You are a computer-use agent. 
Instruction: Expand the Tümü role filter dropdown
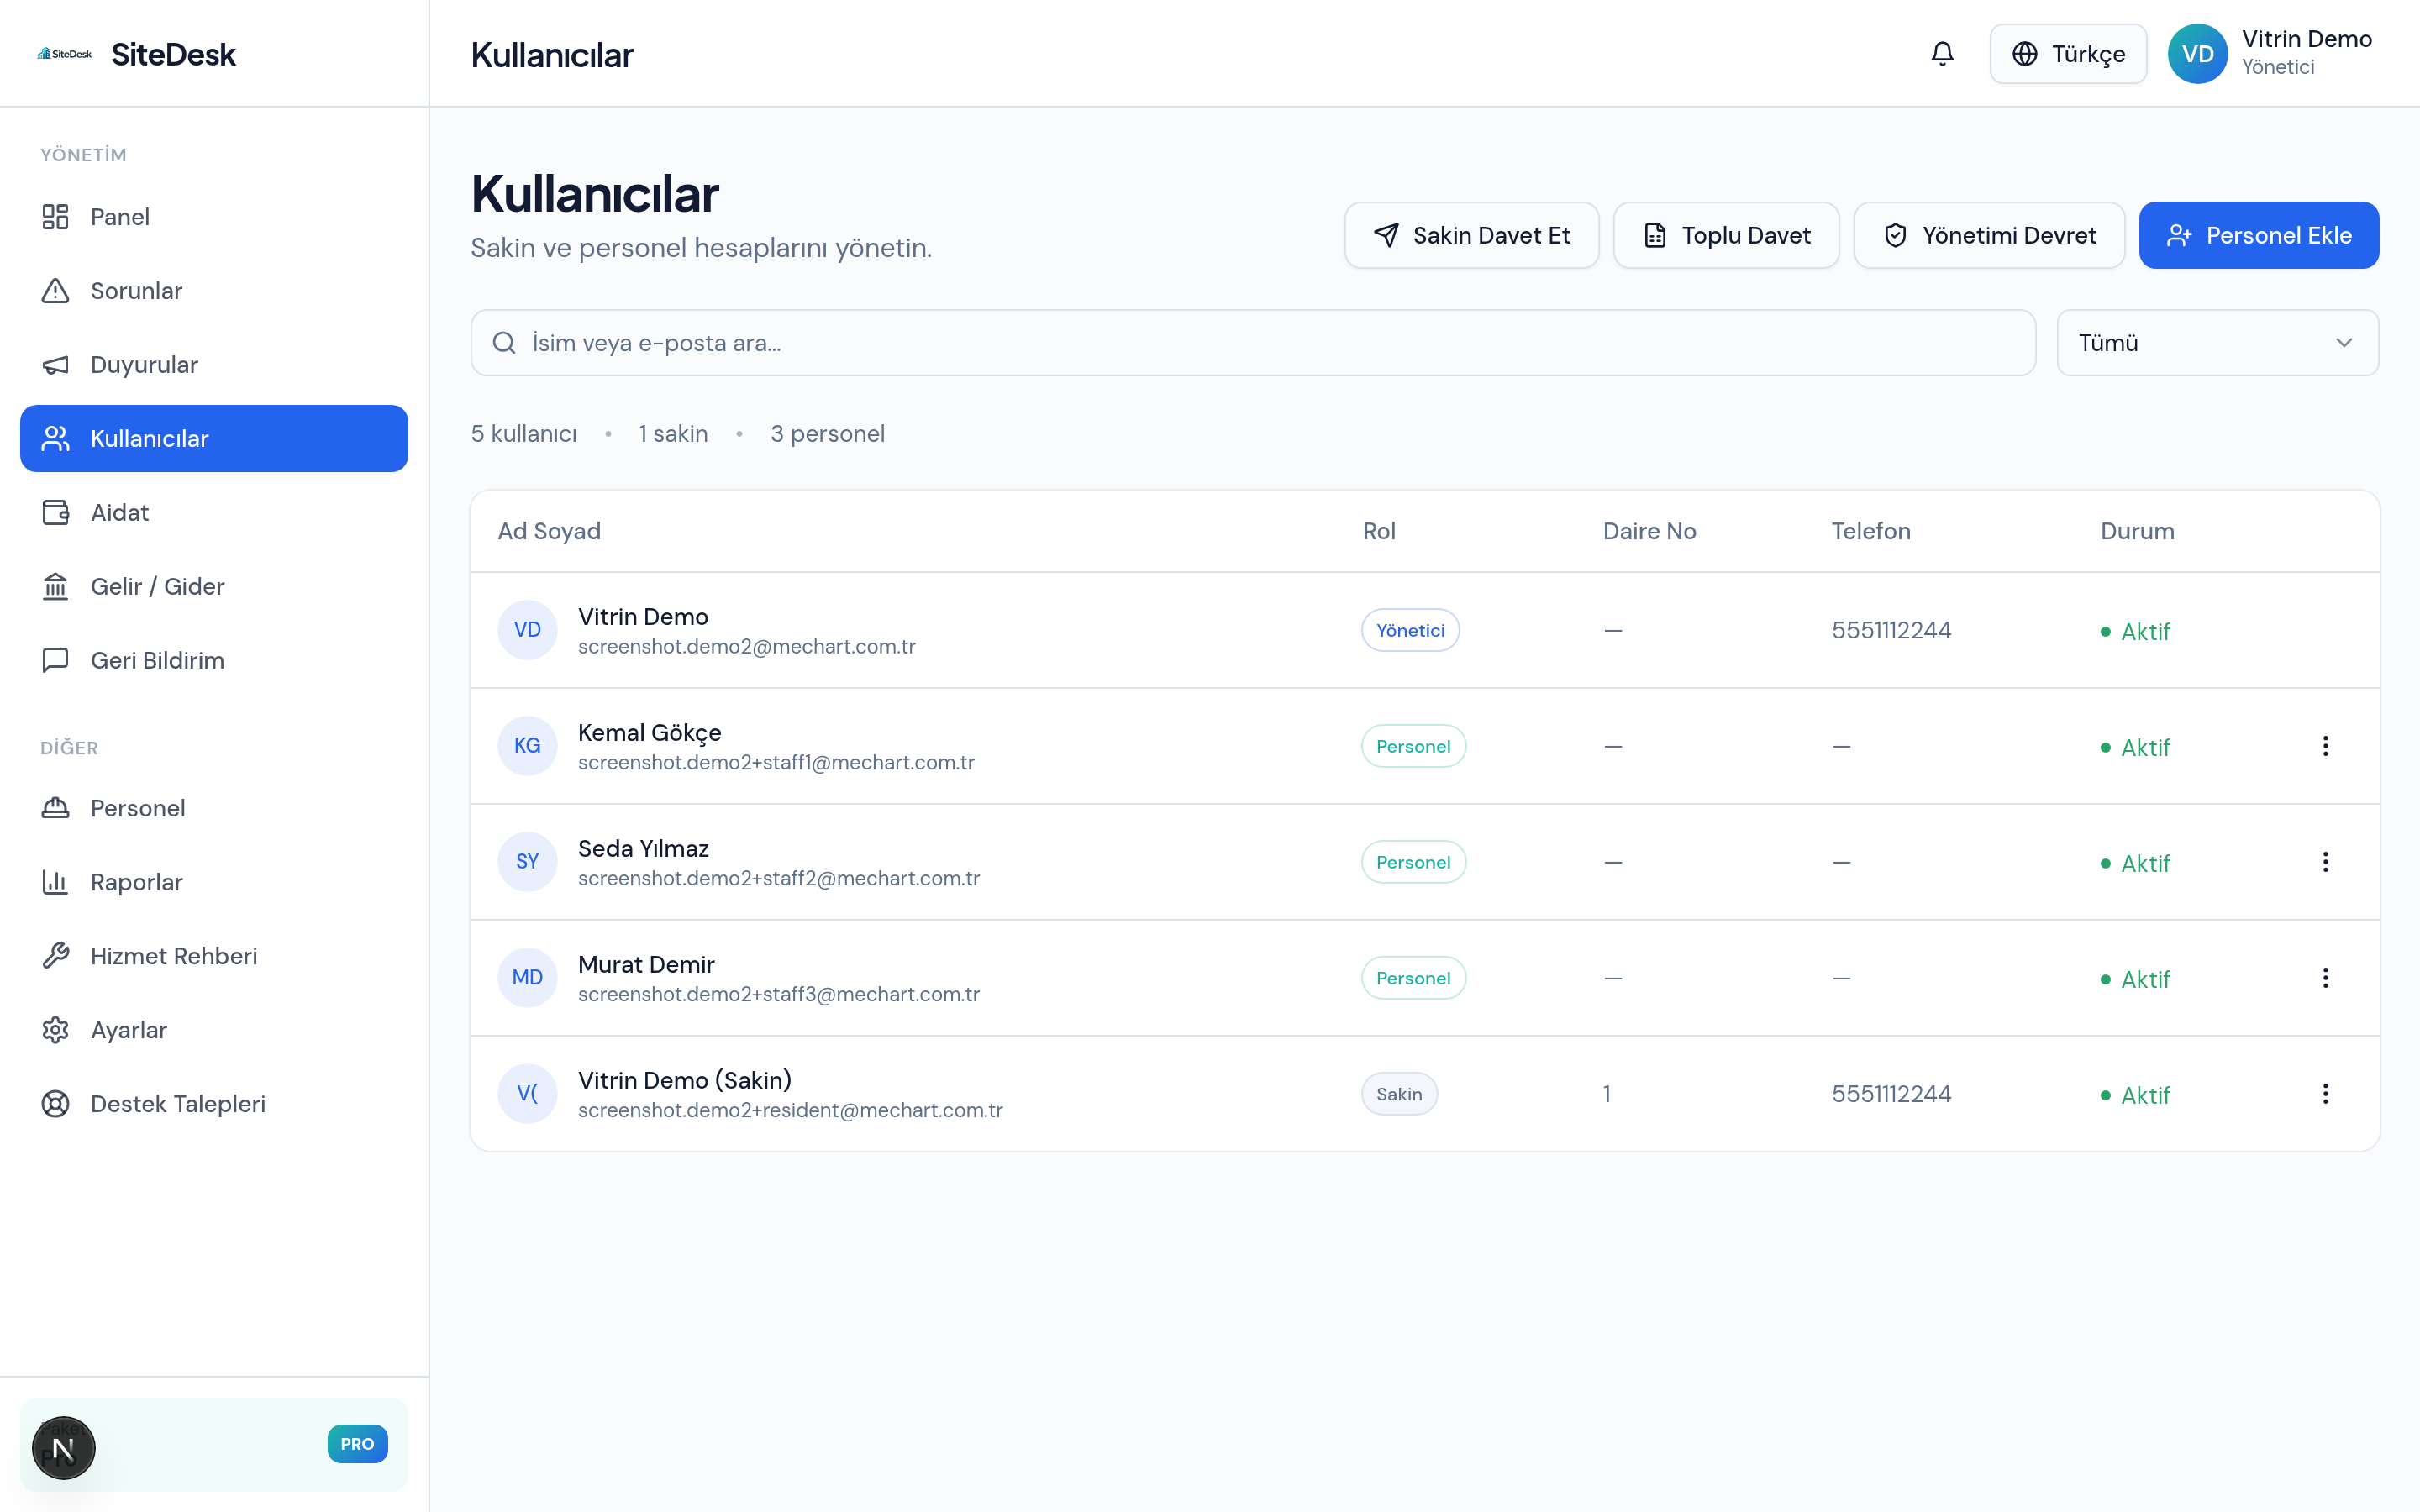(x=2217, y=343)
